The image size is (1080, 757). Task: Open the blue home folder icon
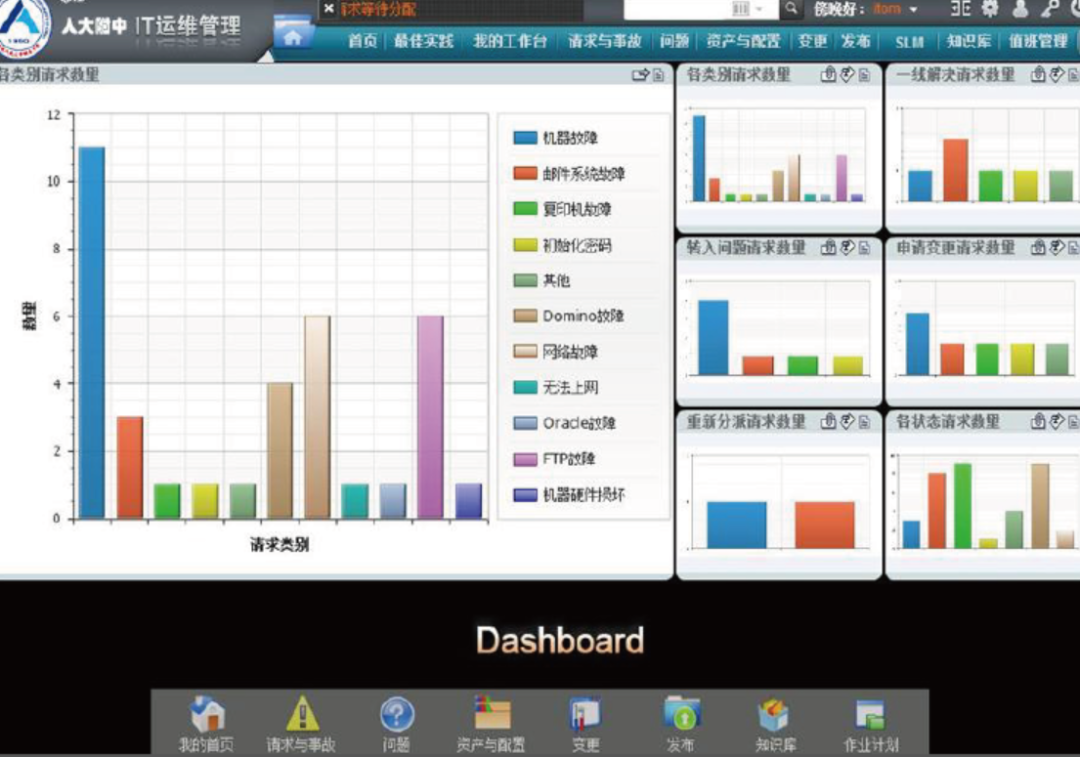293,34
